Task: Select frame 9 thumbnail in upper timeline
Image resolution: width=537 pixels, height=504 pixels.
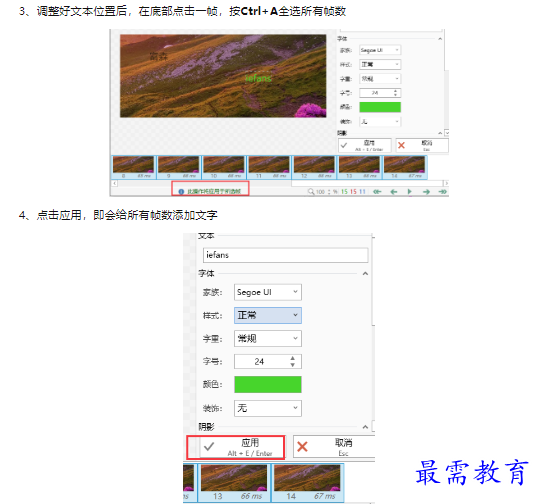Action: (178, 167)
